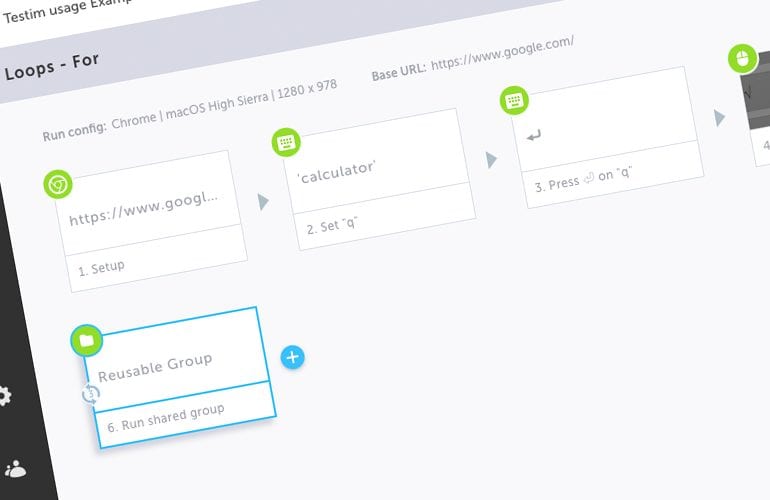Click the "Loops - For" test title
The width and height of the screenshot is (770, 500).
(x=52, y=66)
